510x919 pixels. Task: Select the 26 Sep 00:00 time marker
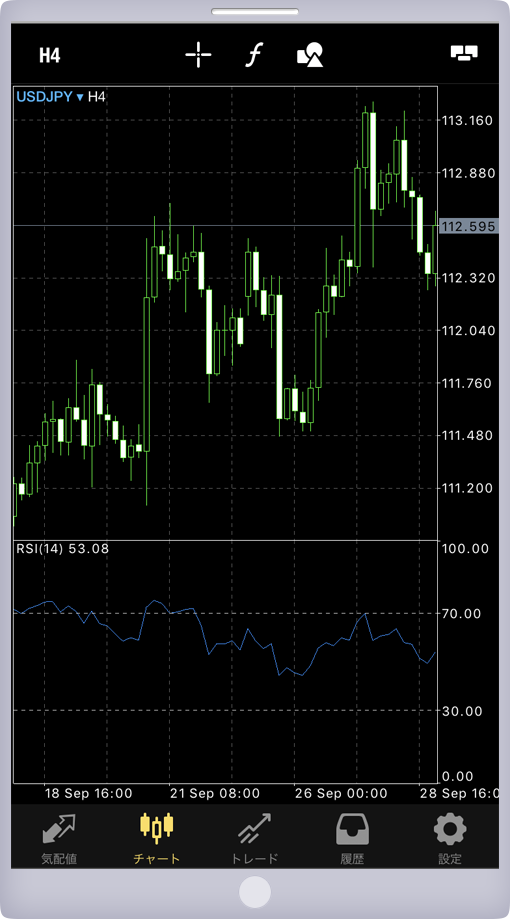(x=342, y=794)
